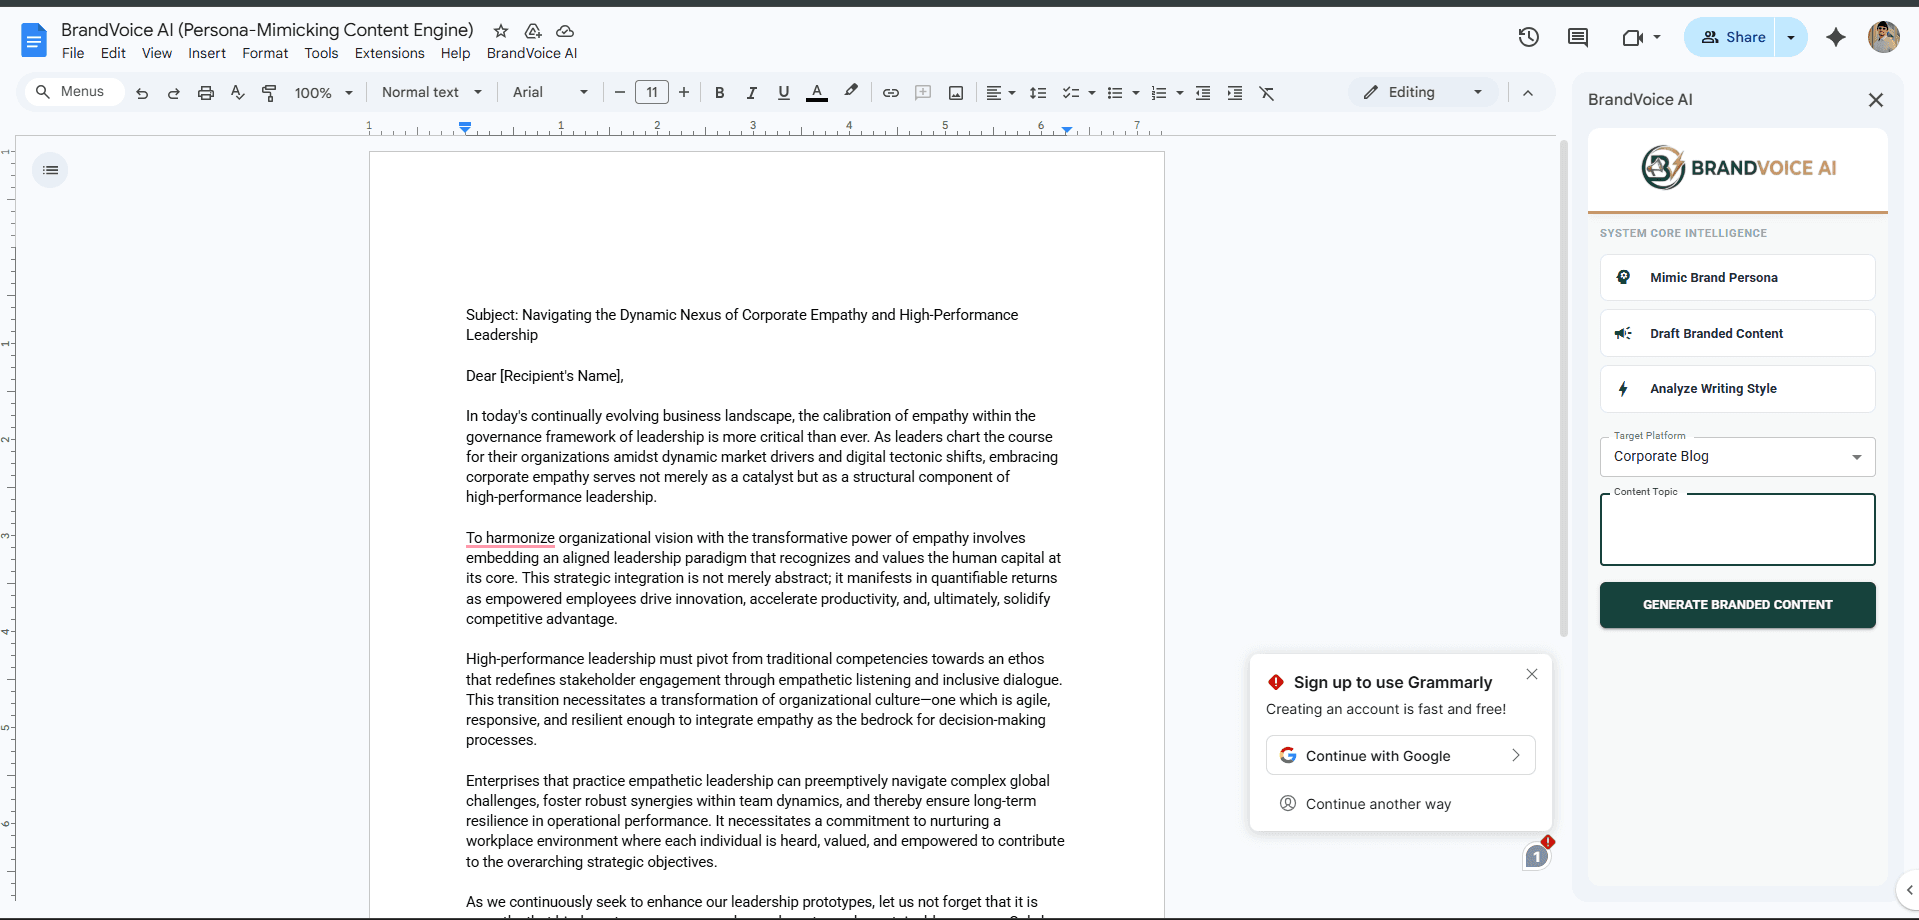Click the move to folder icon
1919x920 pixels.
click(533, 31)
